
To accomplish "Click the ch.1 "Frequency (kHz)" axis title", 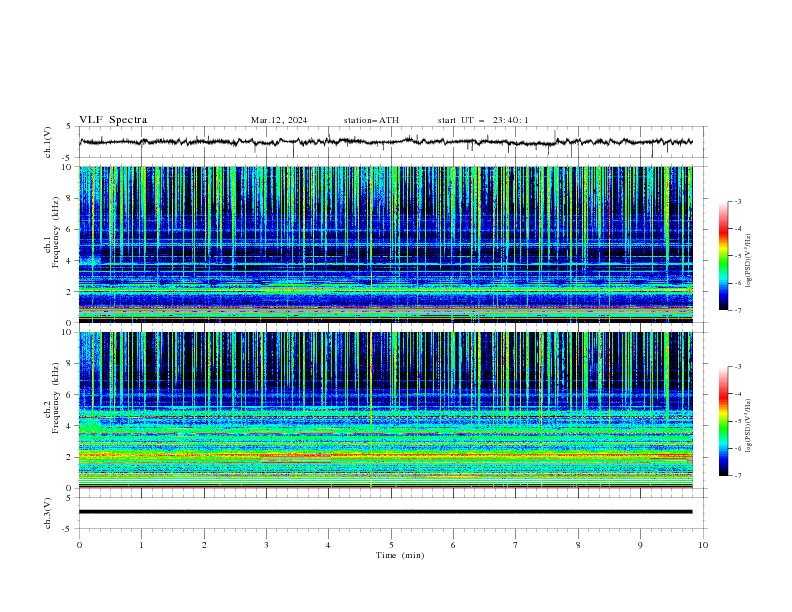I will (56, 232).
